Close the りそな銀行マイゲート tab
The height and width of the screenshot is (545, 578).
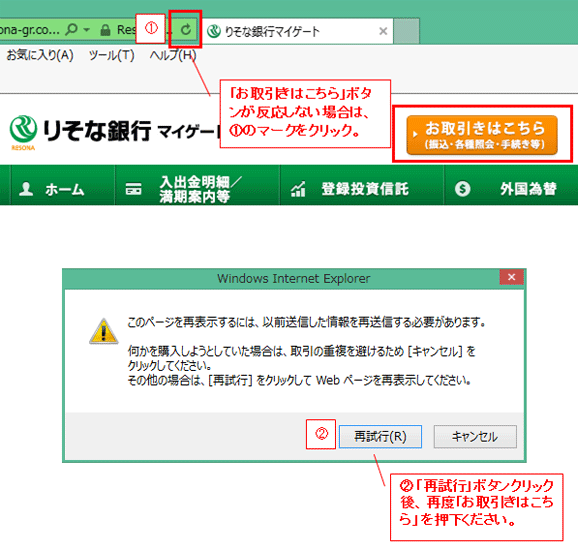point(383,31)
